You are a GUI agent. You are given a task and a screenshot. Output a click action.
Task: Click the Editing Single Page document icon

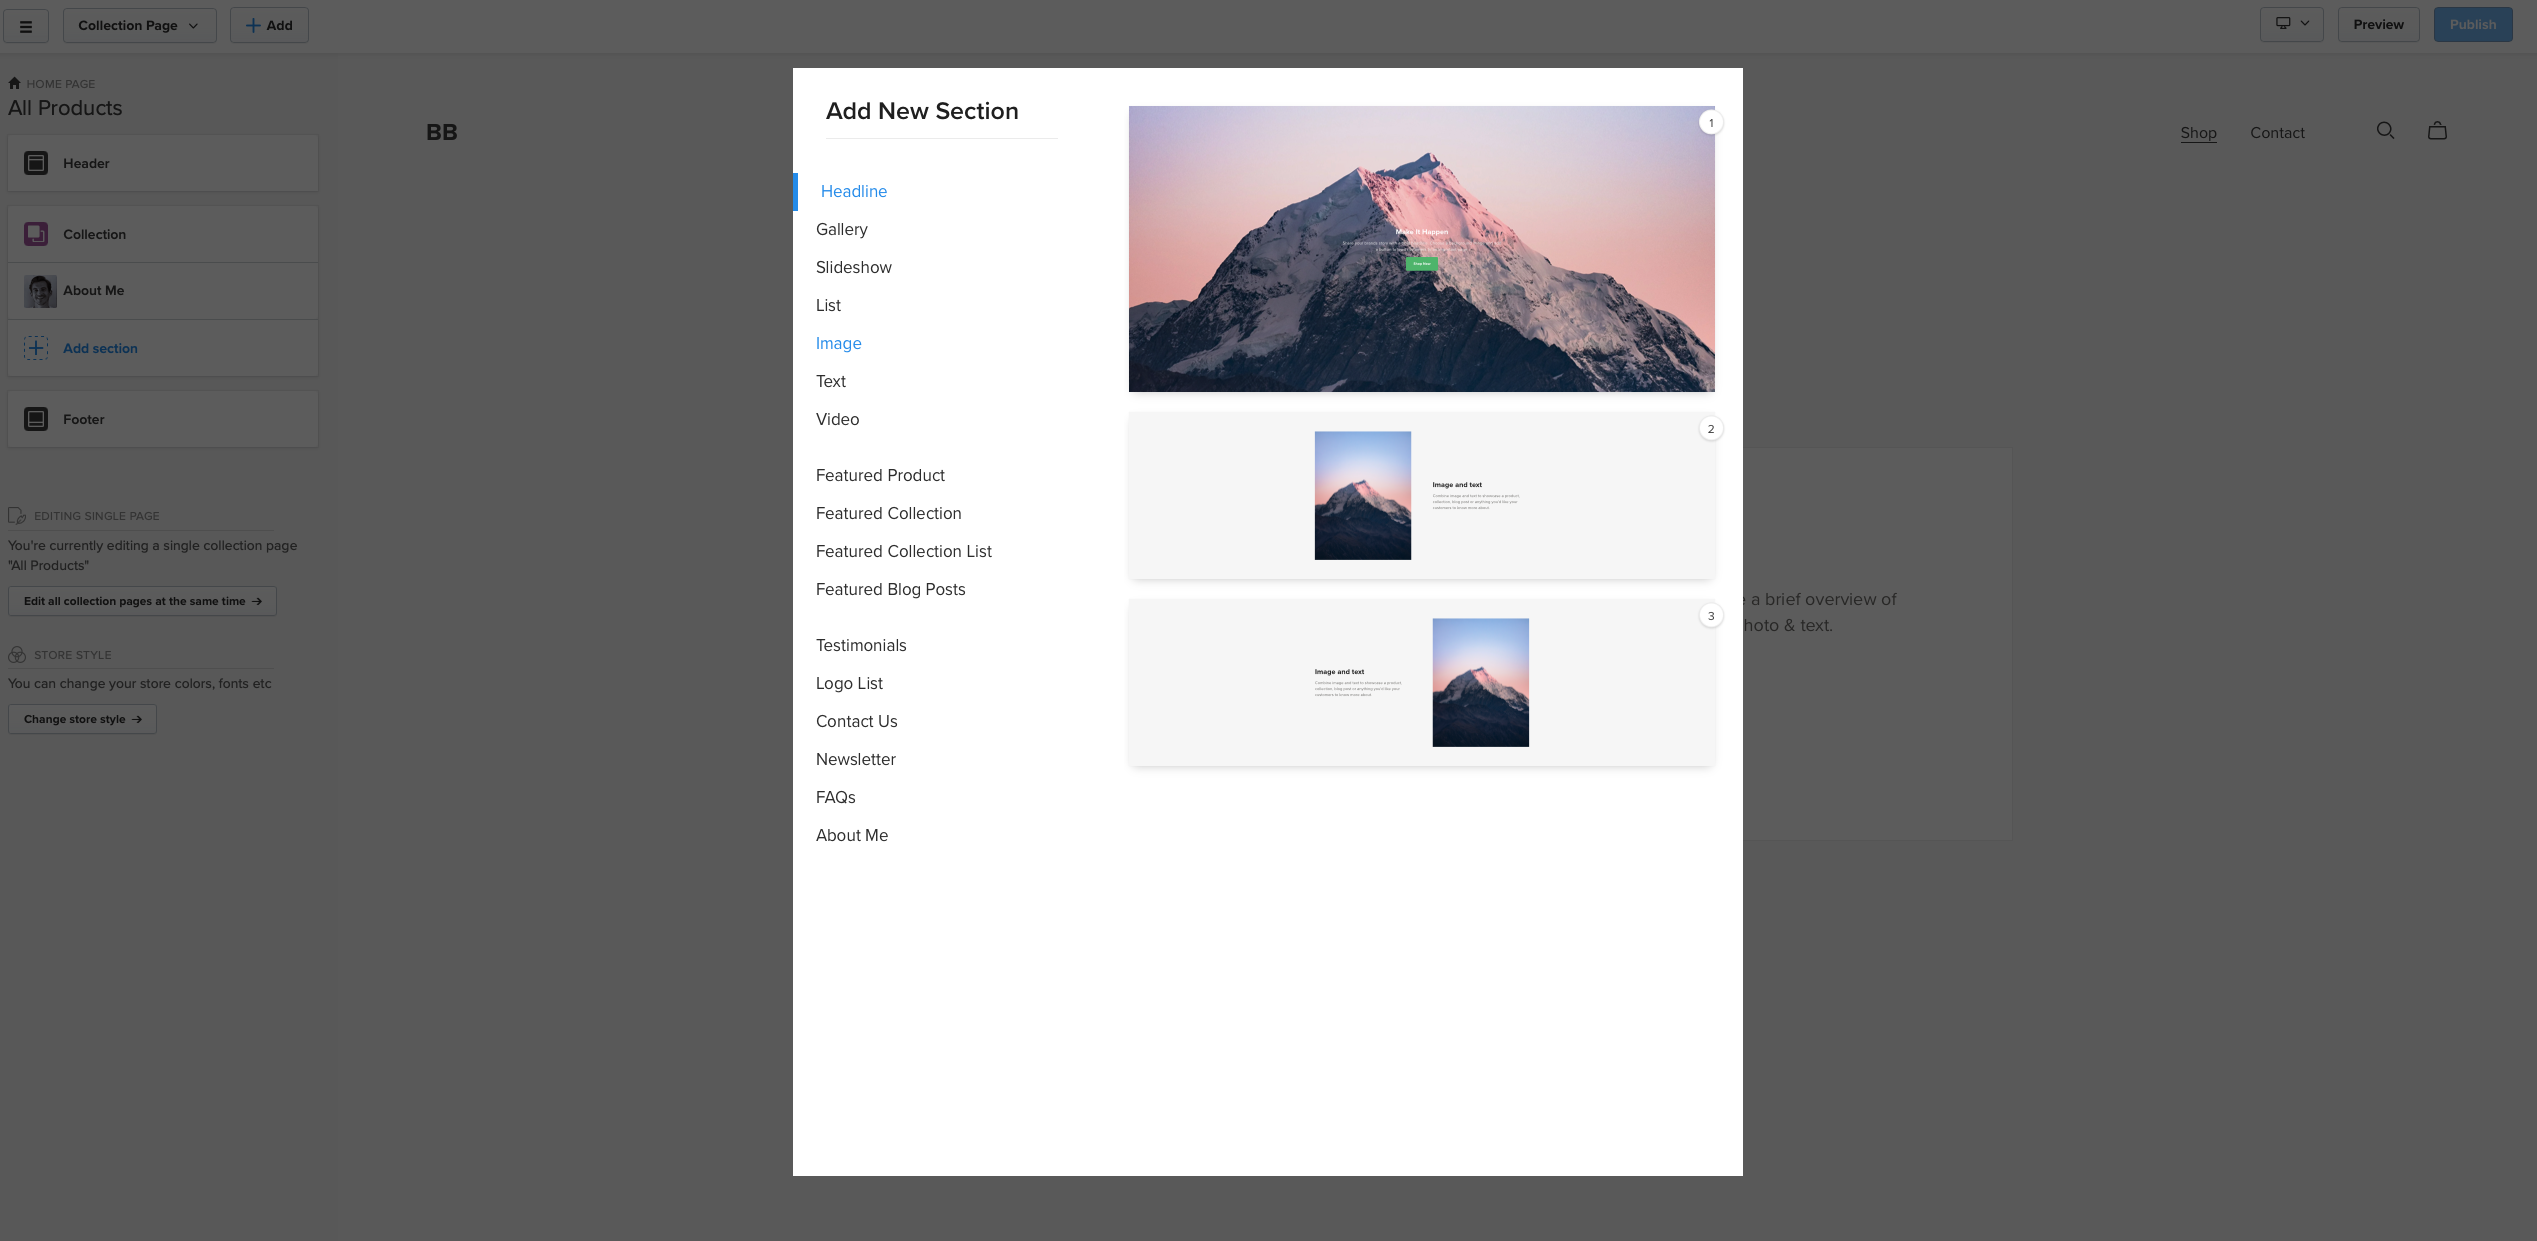pyautogui.click(x=17, y=515)
